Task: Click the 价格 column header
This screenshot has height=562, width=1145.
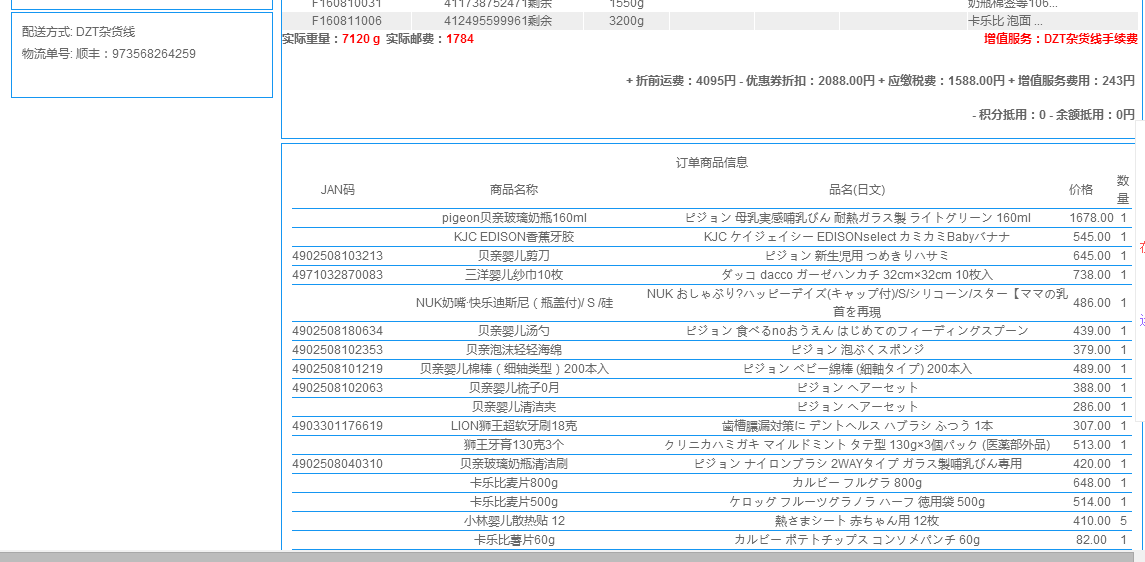Action: tap(1081, 190)
